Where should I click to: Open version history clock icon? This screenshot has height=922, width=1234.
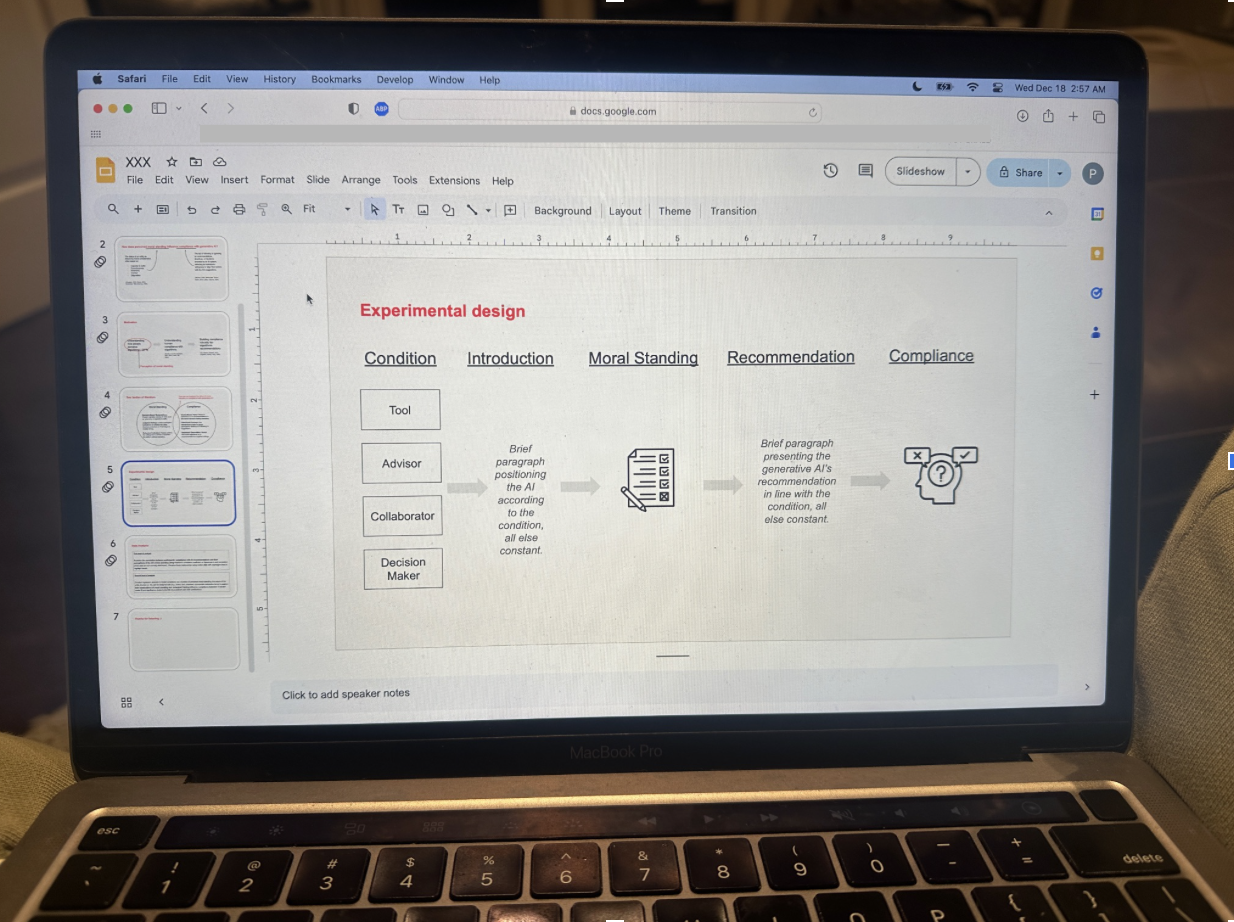pos(830,171)
